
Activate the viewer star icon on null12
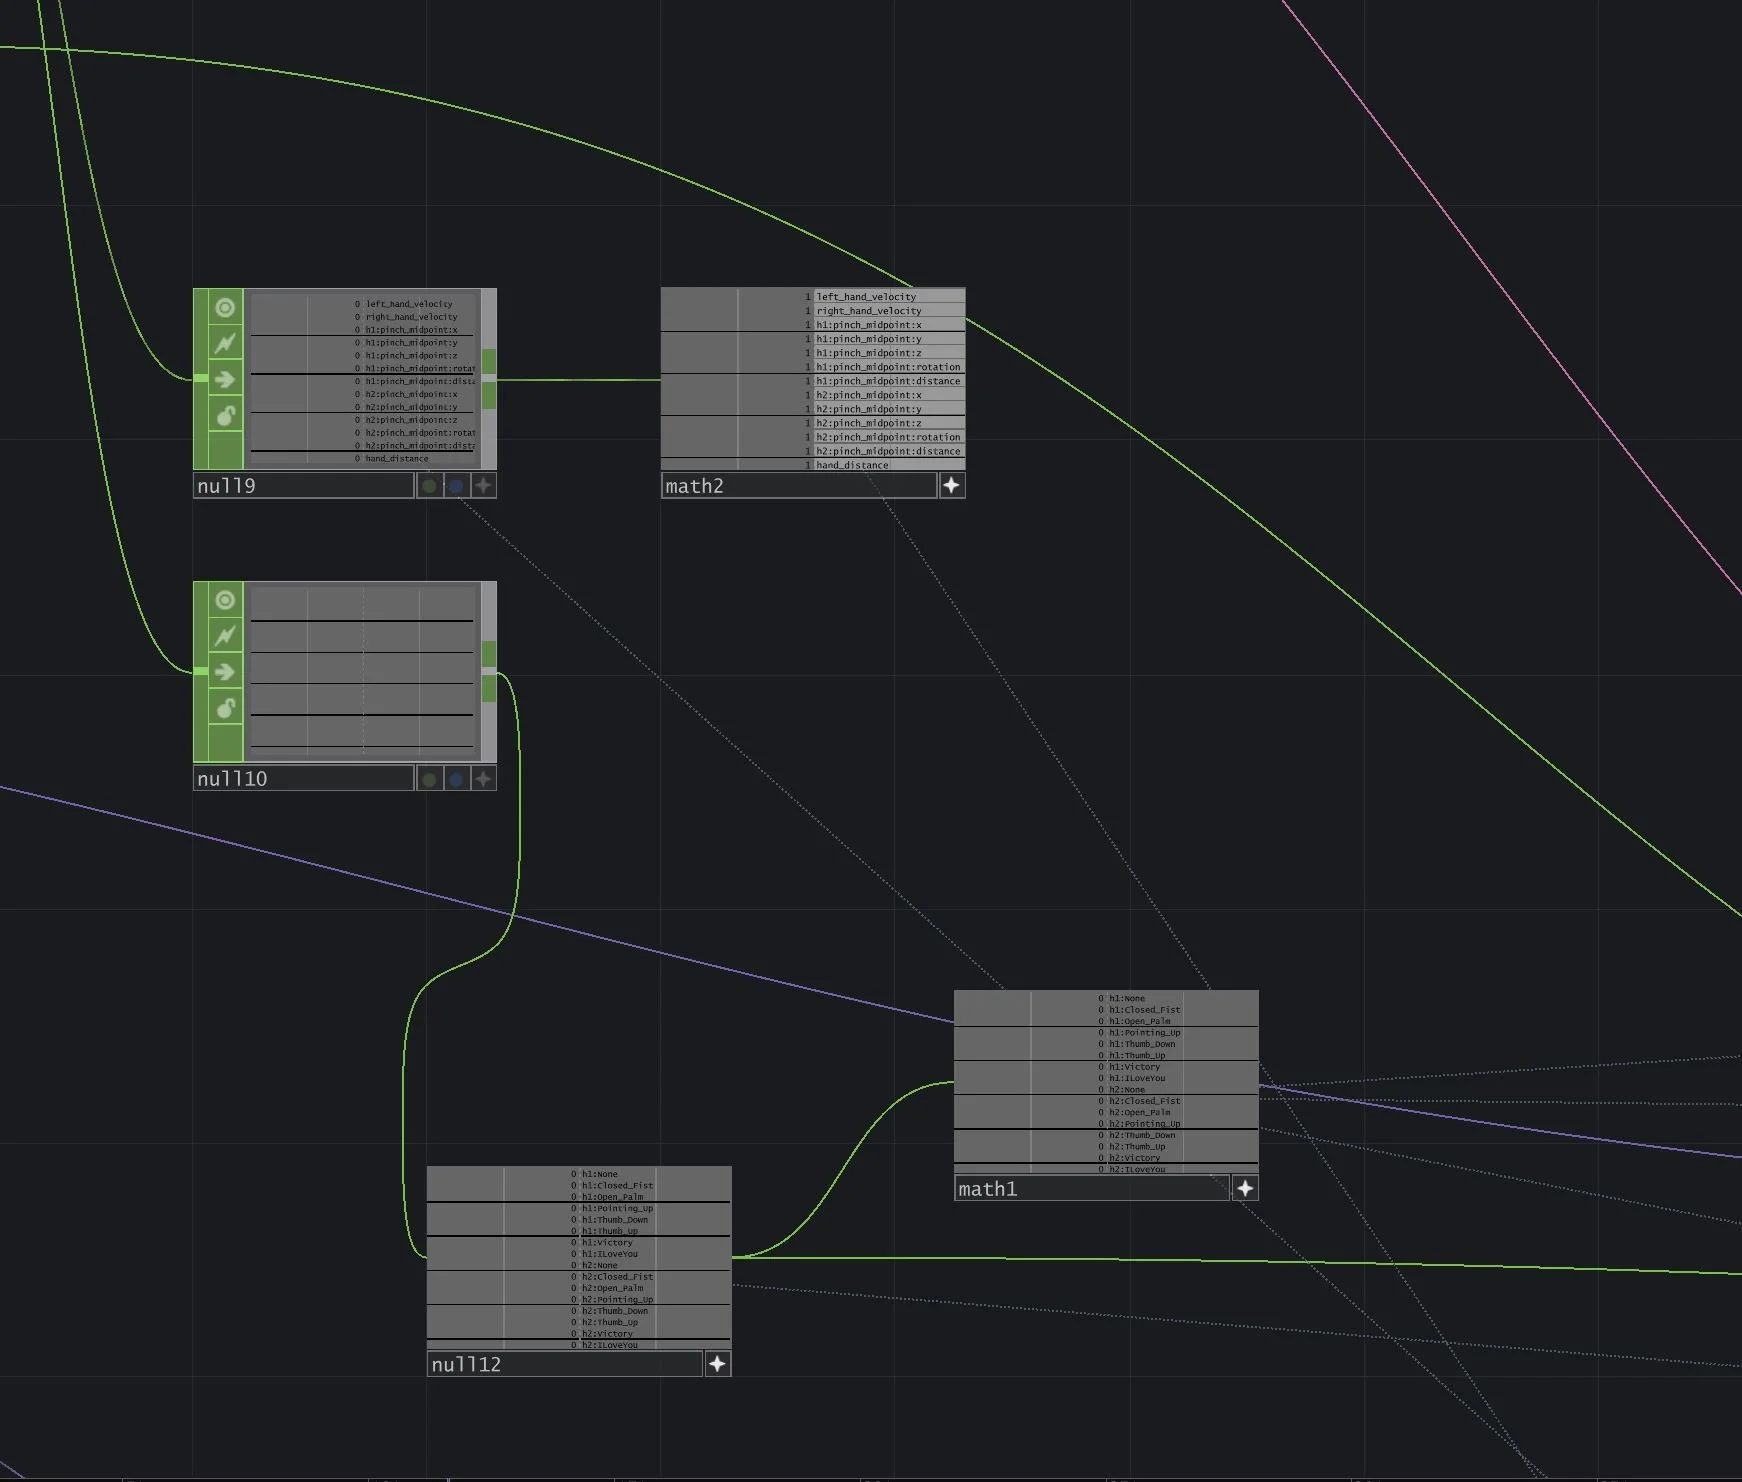717,1364
